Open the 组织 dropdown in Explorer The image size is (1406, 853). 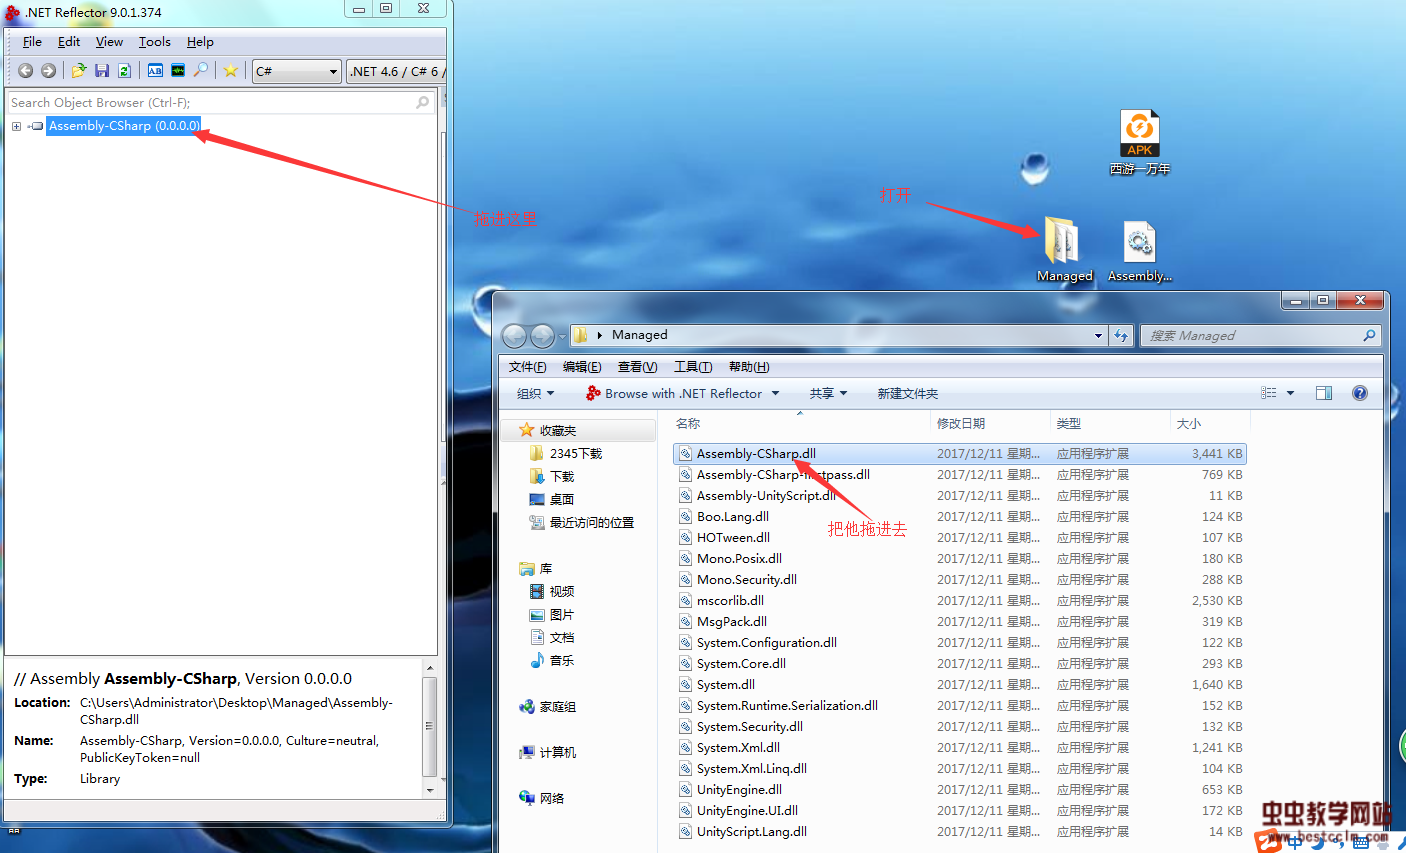point(535,393)
